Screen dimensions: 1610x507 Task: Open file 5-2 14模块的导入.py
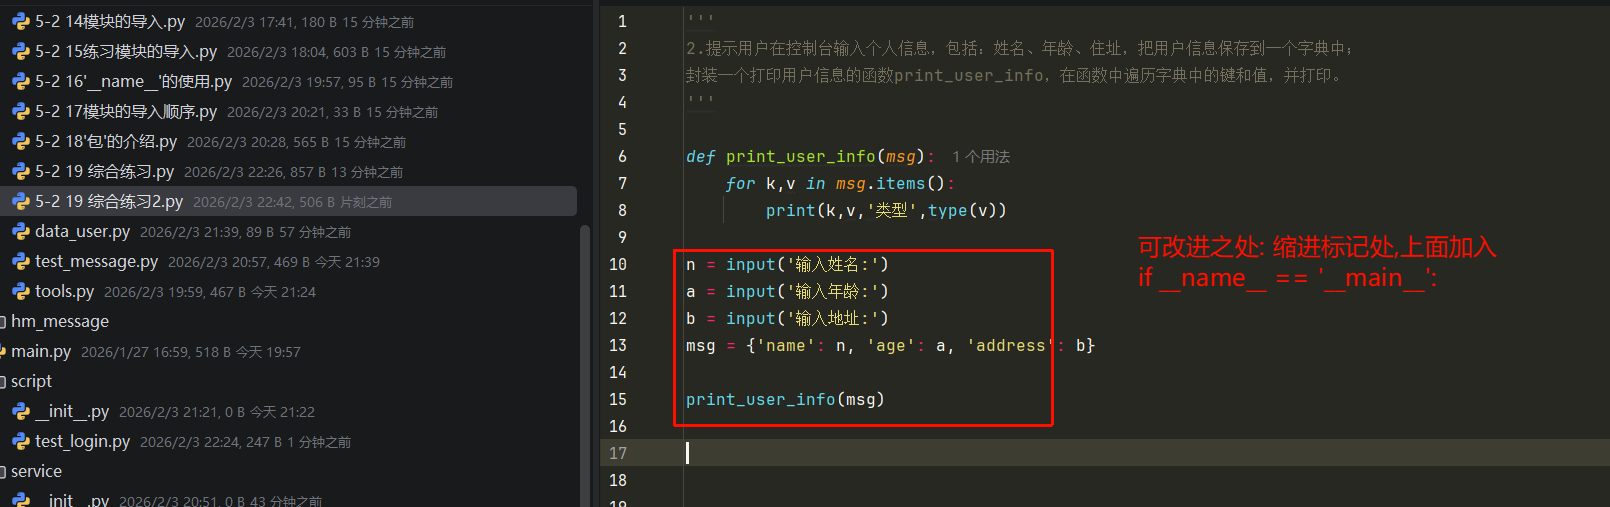(110, 21)
